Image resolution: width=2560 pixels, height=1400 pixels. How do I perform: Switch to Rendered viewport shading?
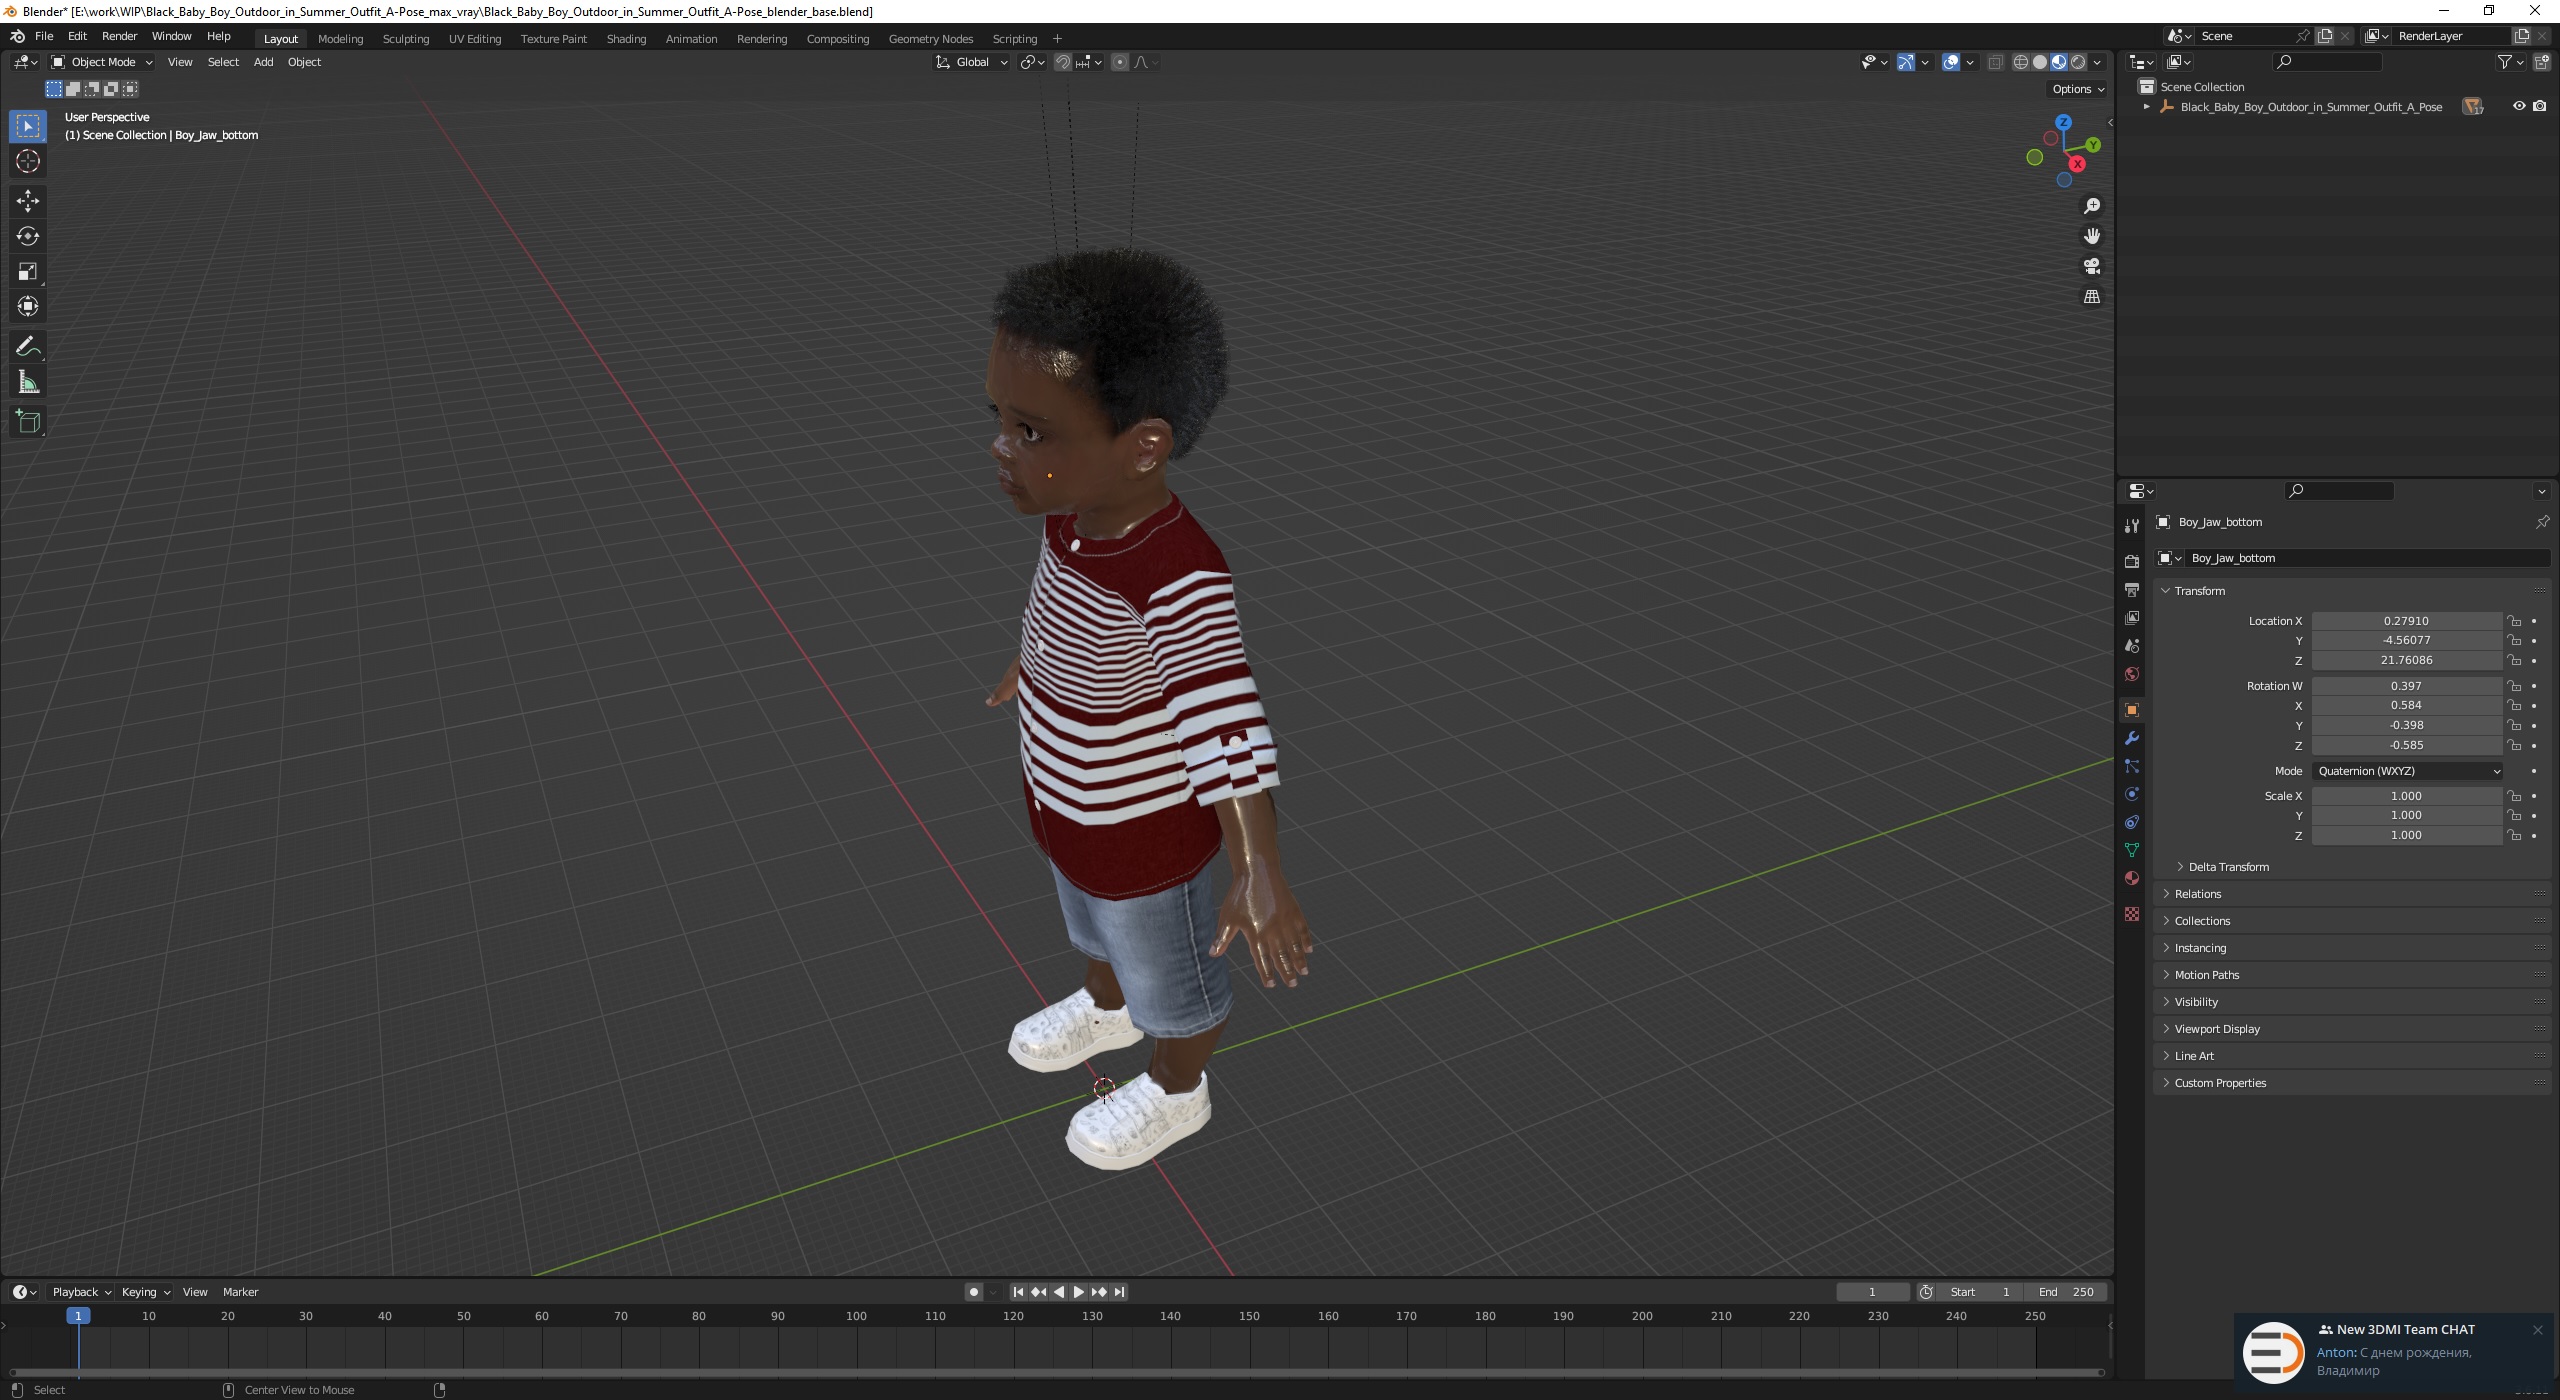2078,62
